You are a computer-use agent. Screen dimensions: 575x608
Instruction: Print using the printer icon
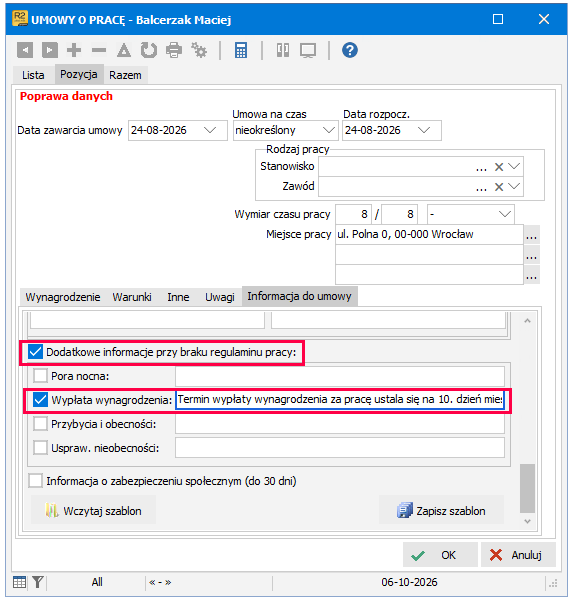pos(174,50)
